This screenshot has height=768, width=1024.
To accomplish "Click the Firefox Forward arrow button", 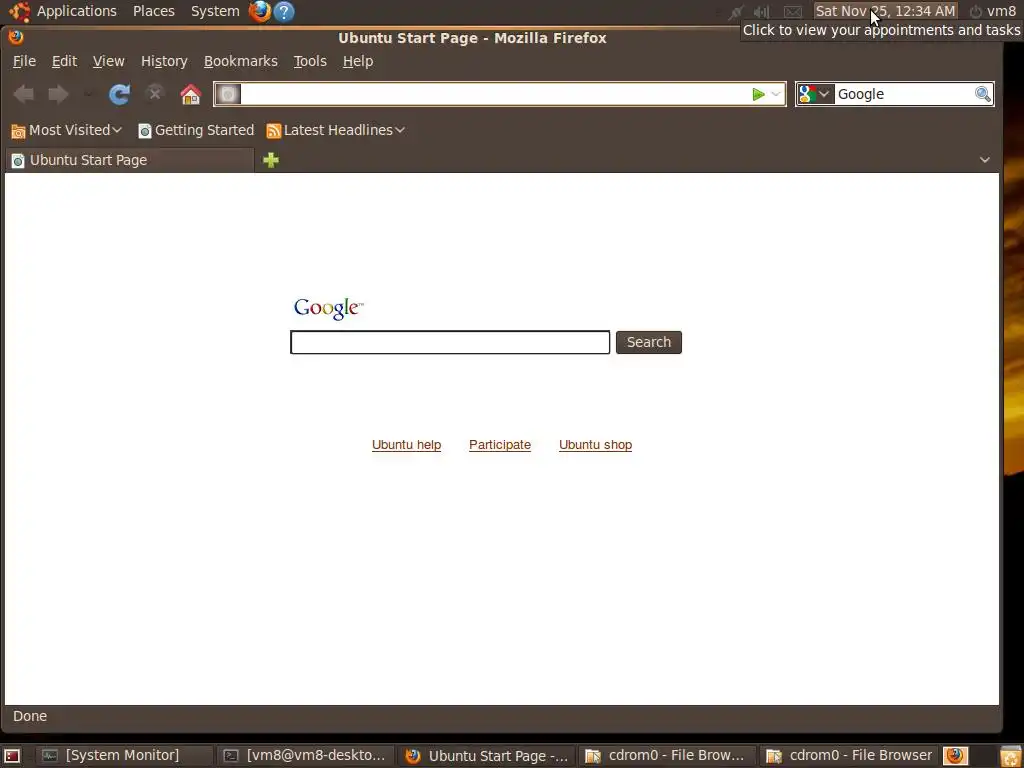I will click(58, 94).
